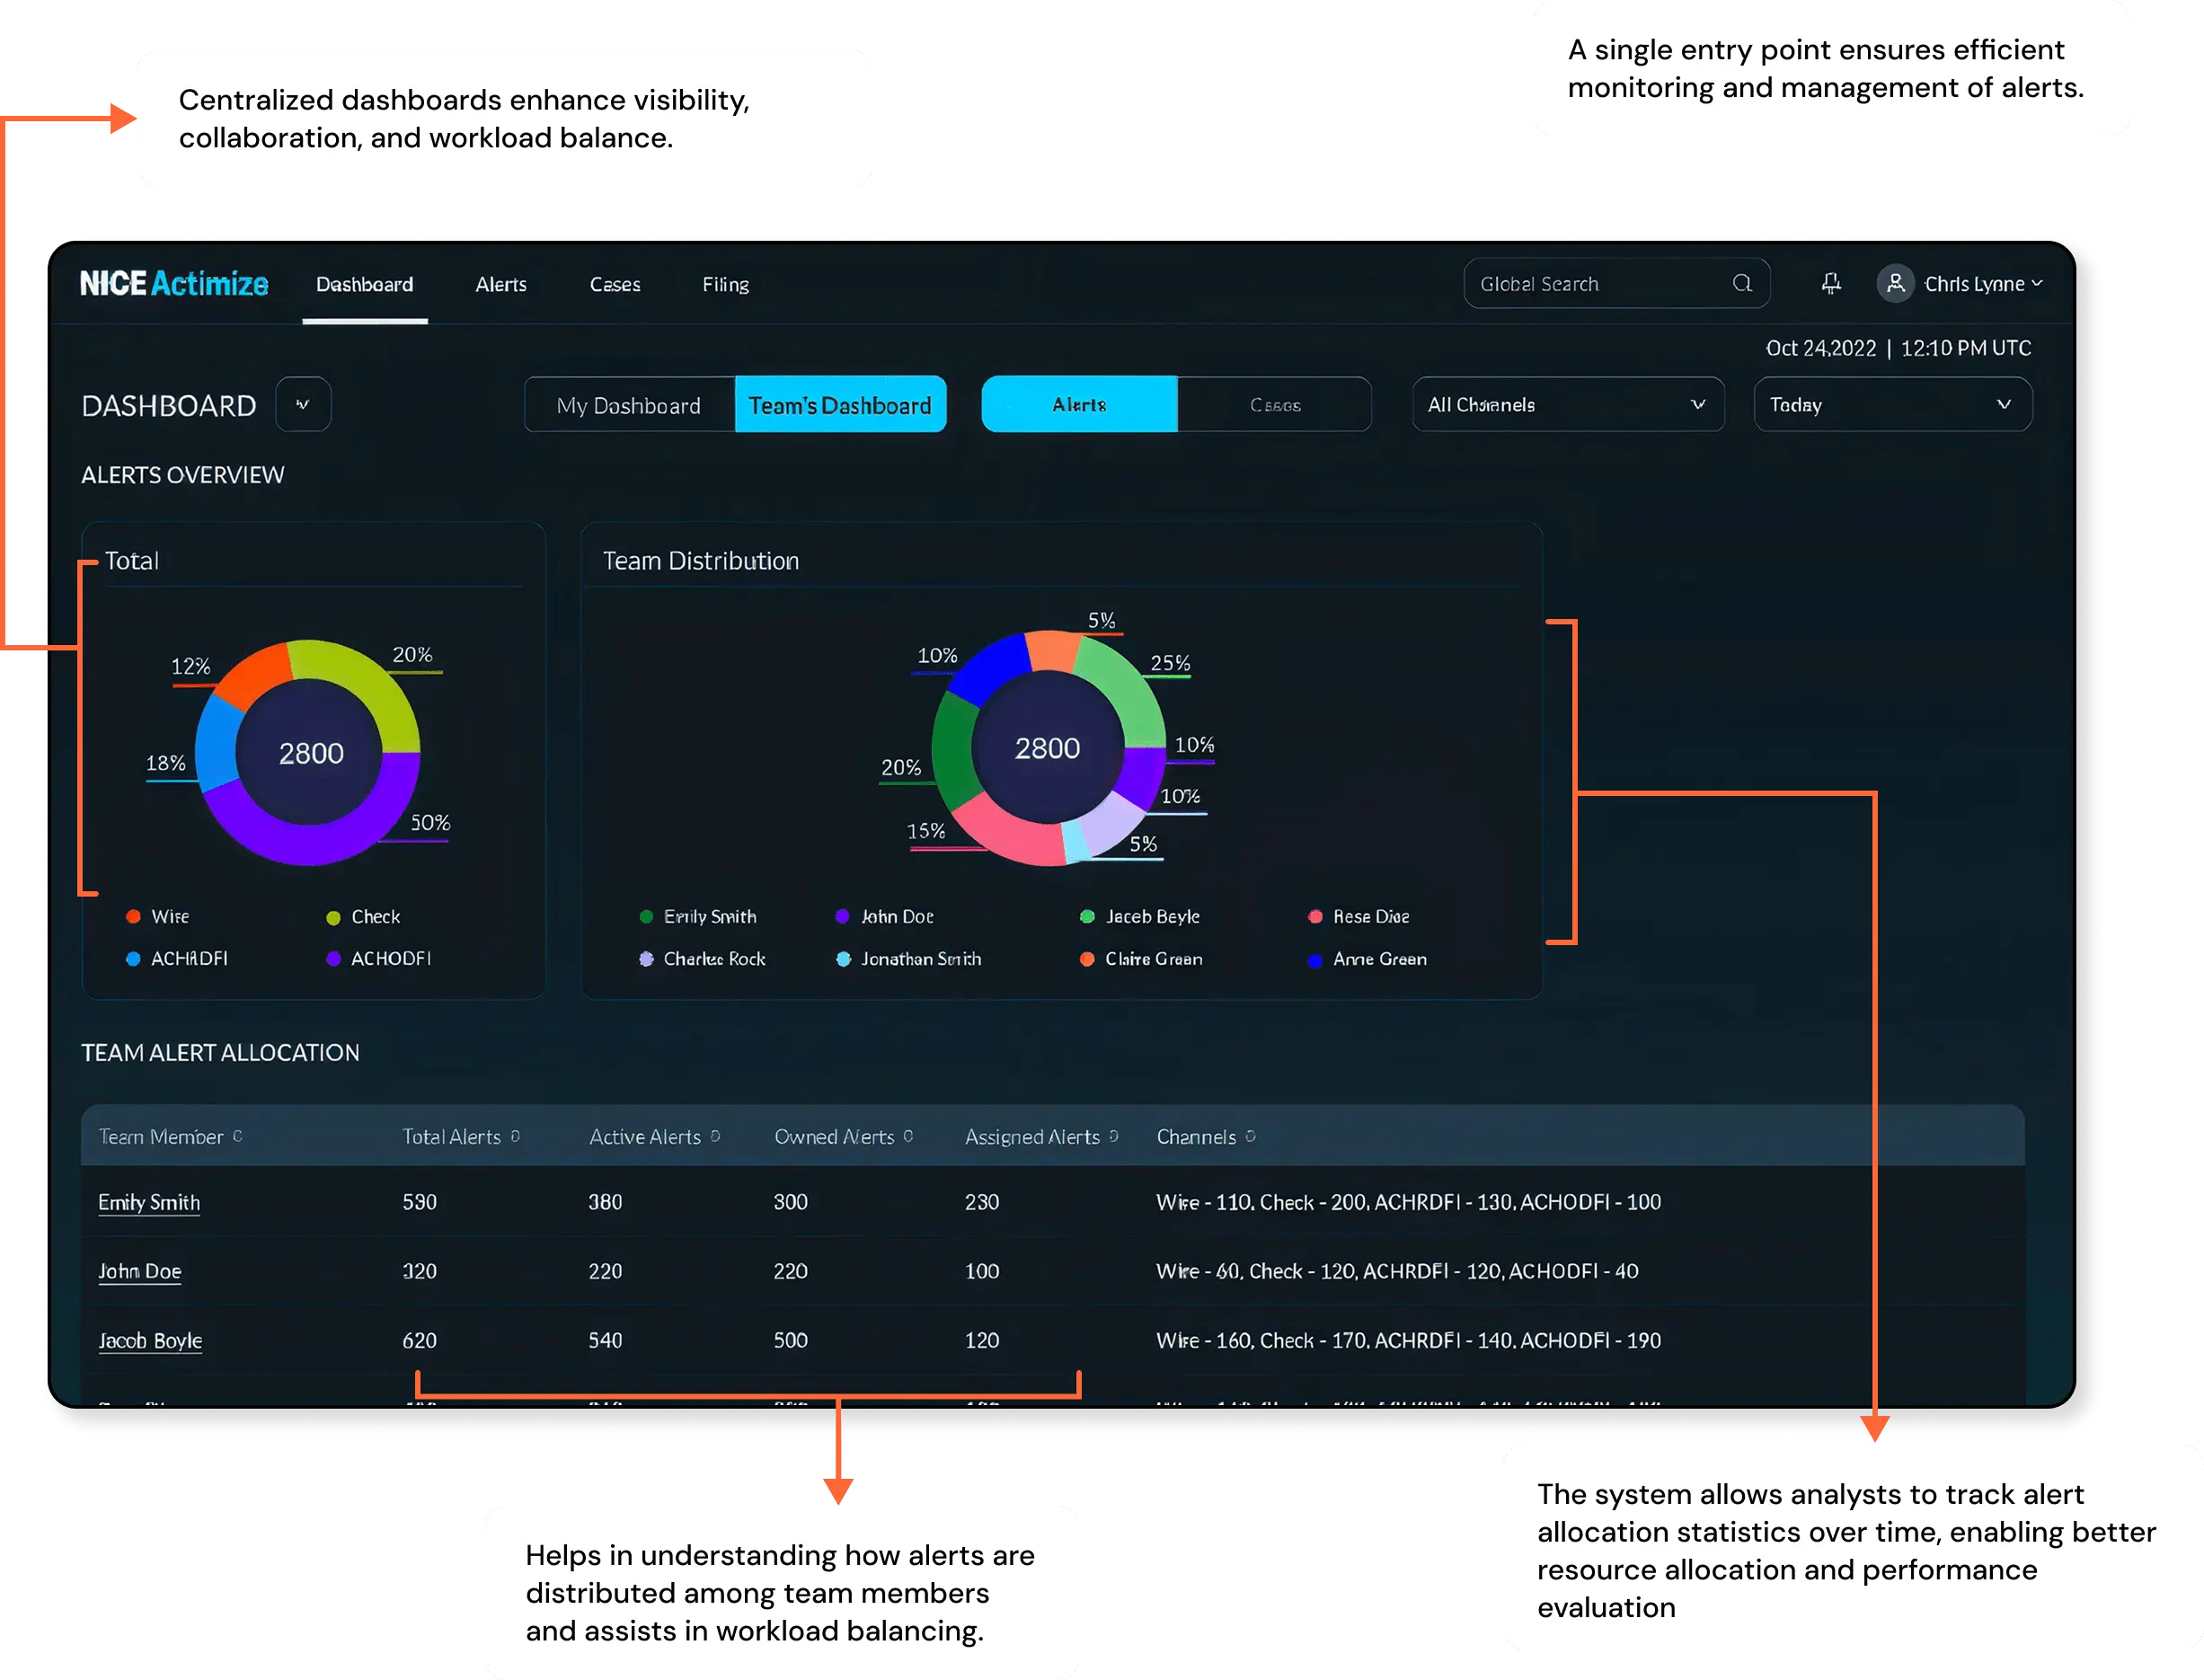Click the search magnifier icon
This screenshot has width=2204, height=1680.
tap(1742, 283)
